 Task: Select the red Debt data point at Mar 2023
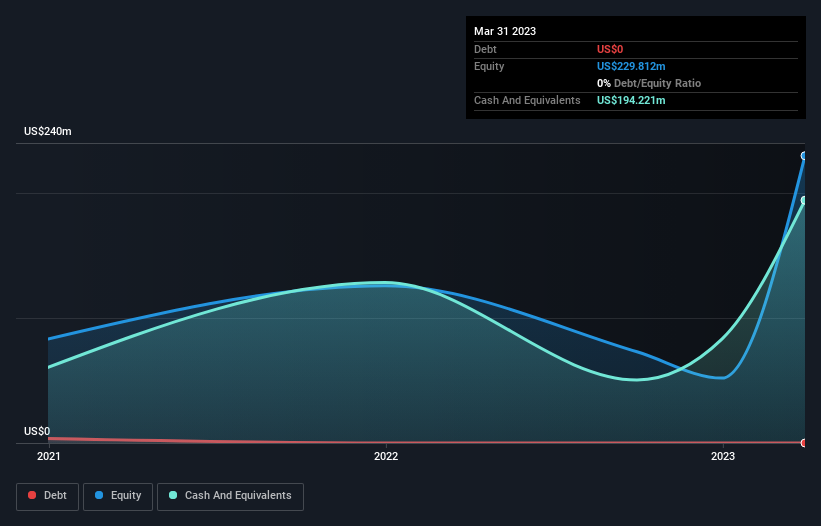(804, 443)
